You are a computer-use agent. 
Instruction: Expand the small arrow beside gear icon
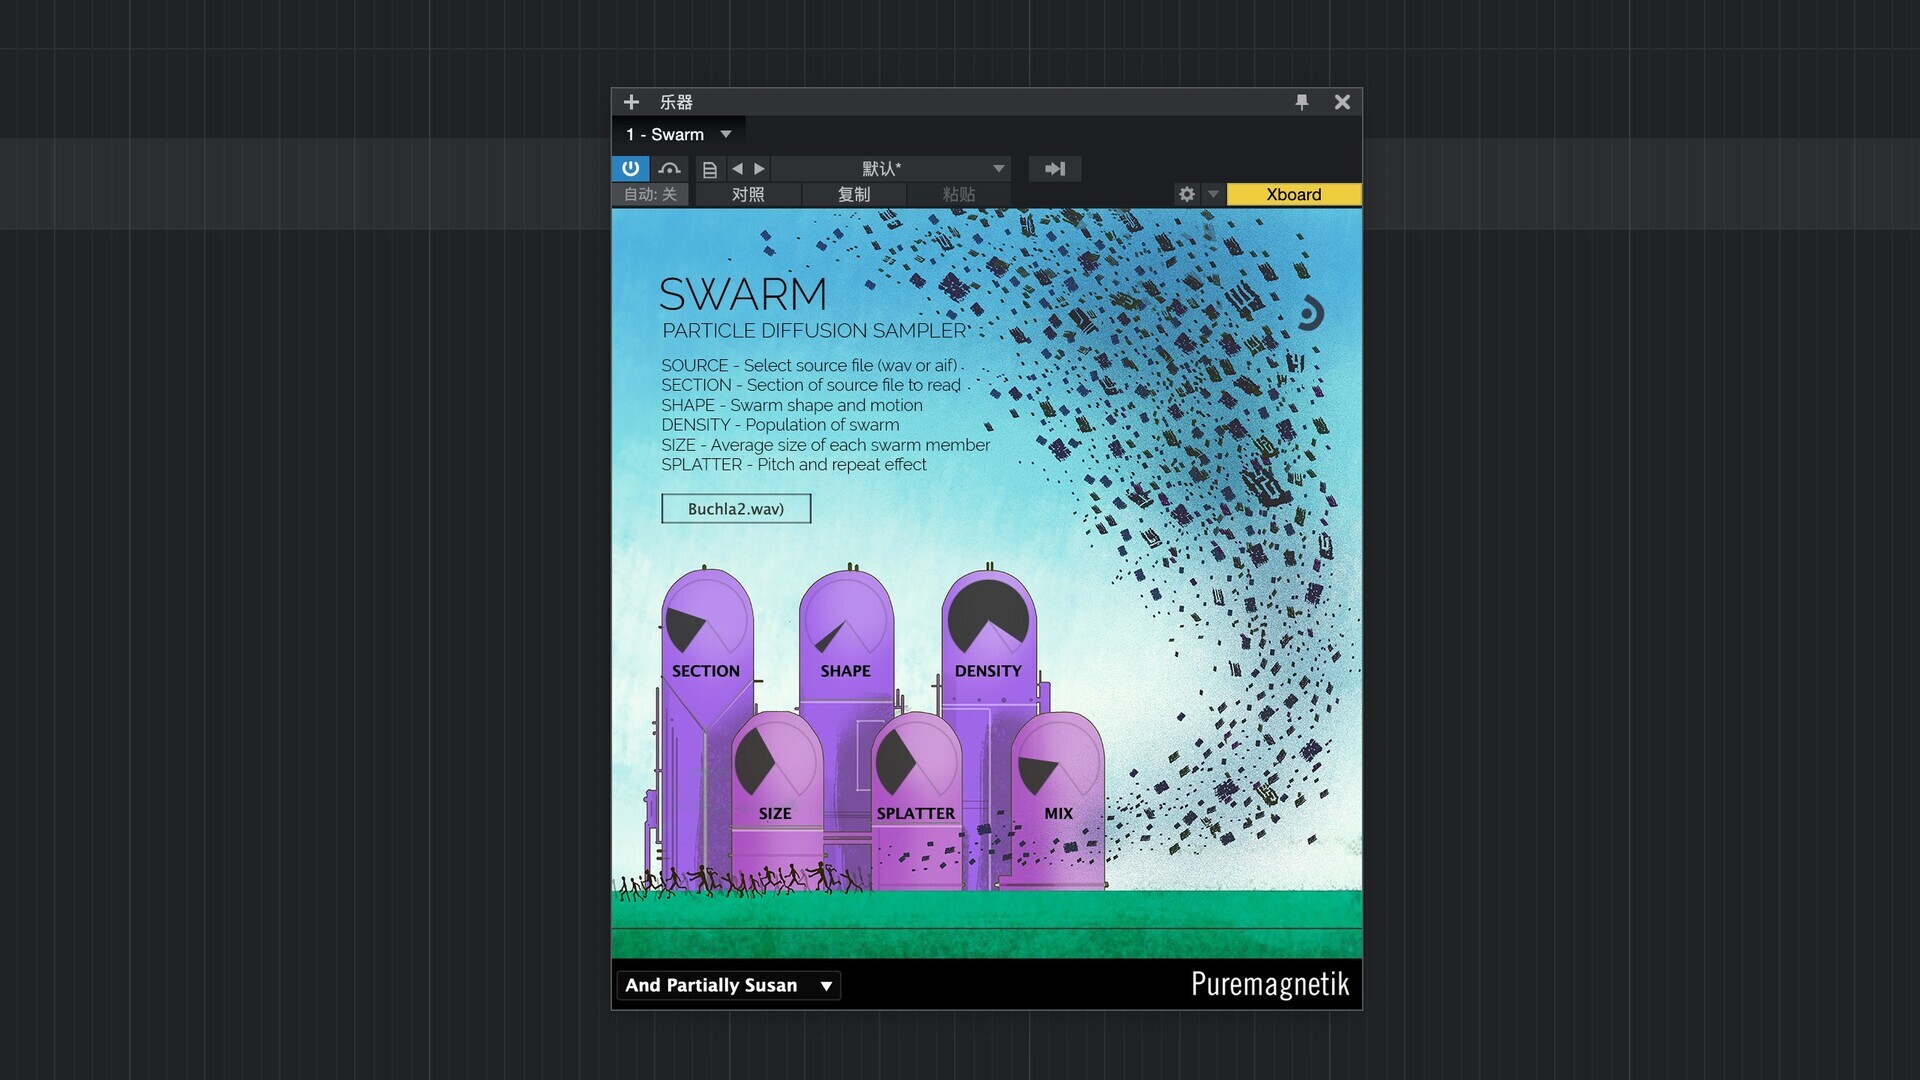(x=1213, y=194)
